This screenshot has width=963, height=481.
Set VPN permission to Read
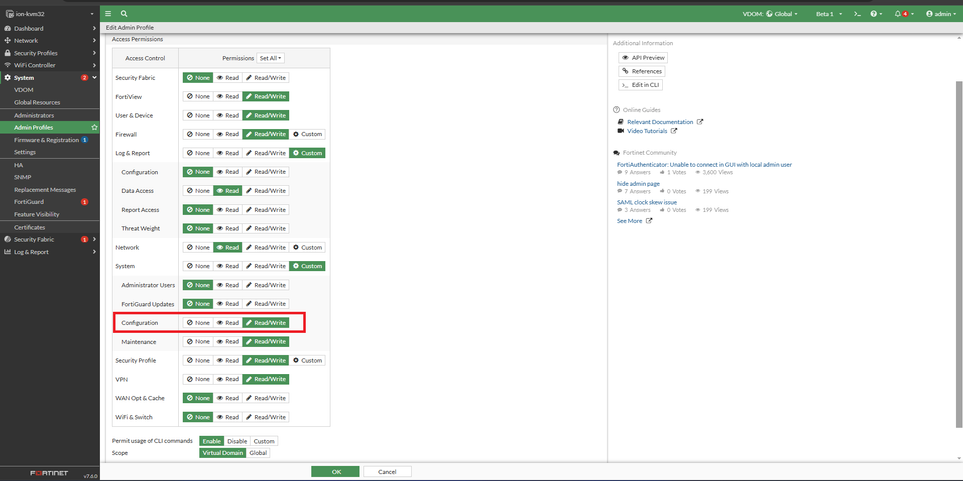tap(227, 379)
